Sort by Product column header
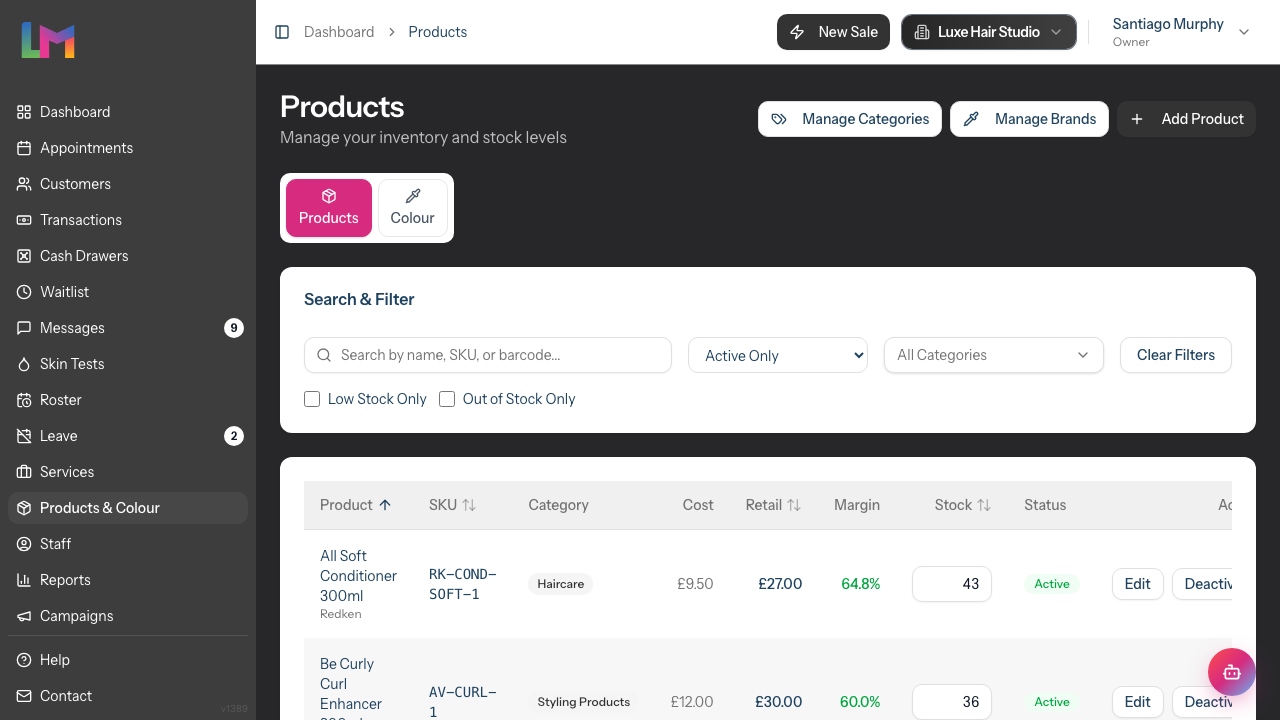Screen dimensions: 1280x720 pyautogui.click(x=356, y=505)
